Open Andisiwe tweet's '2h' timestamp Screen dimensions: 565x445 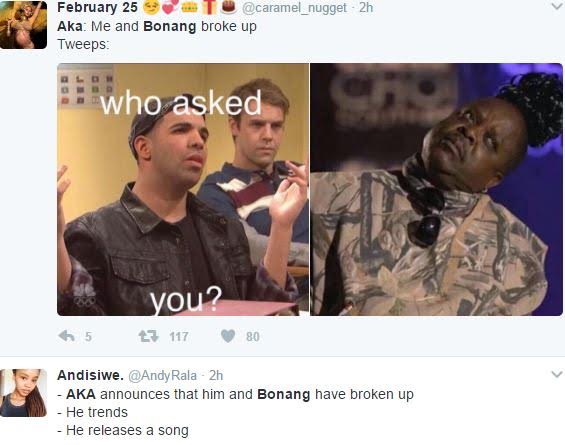point(216,375)
